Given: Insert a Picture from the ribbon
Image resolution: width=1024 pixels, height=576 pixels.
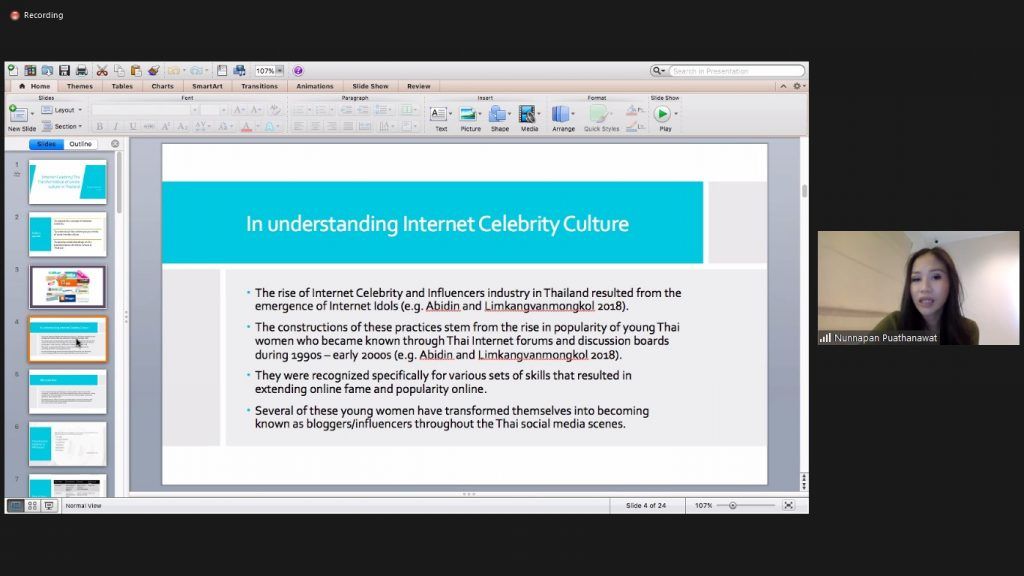Looking at the screenshot, I should [470, 116].
